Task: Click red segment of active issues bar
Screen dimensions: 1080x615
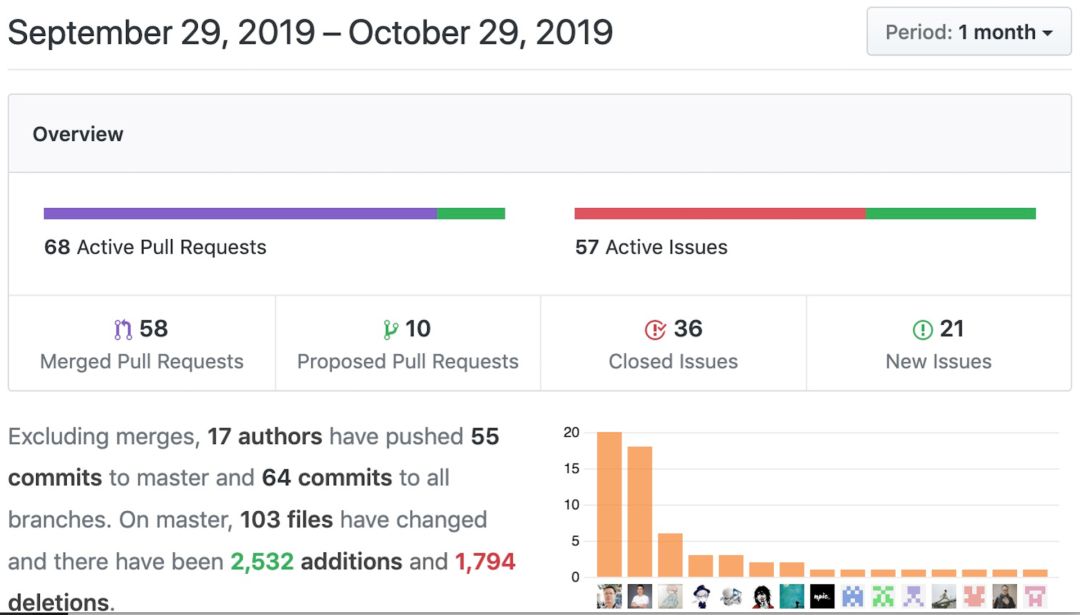Action: [719, 213]
